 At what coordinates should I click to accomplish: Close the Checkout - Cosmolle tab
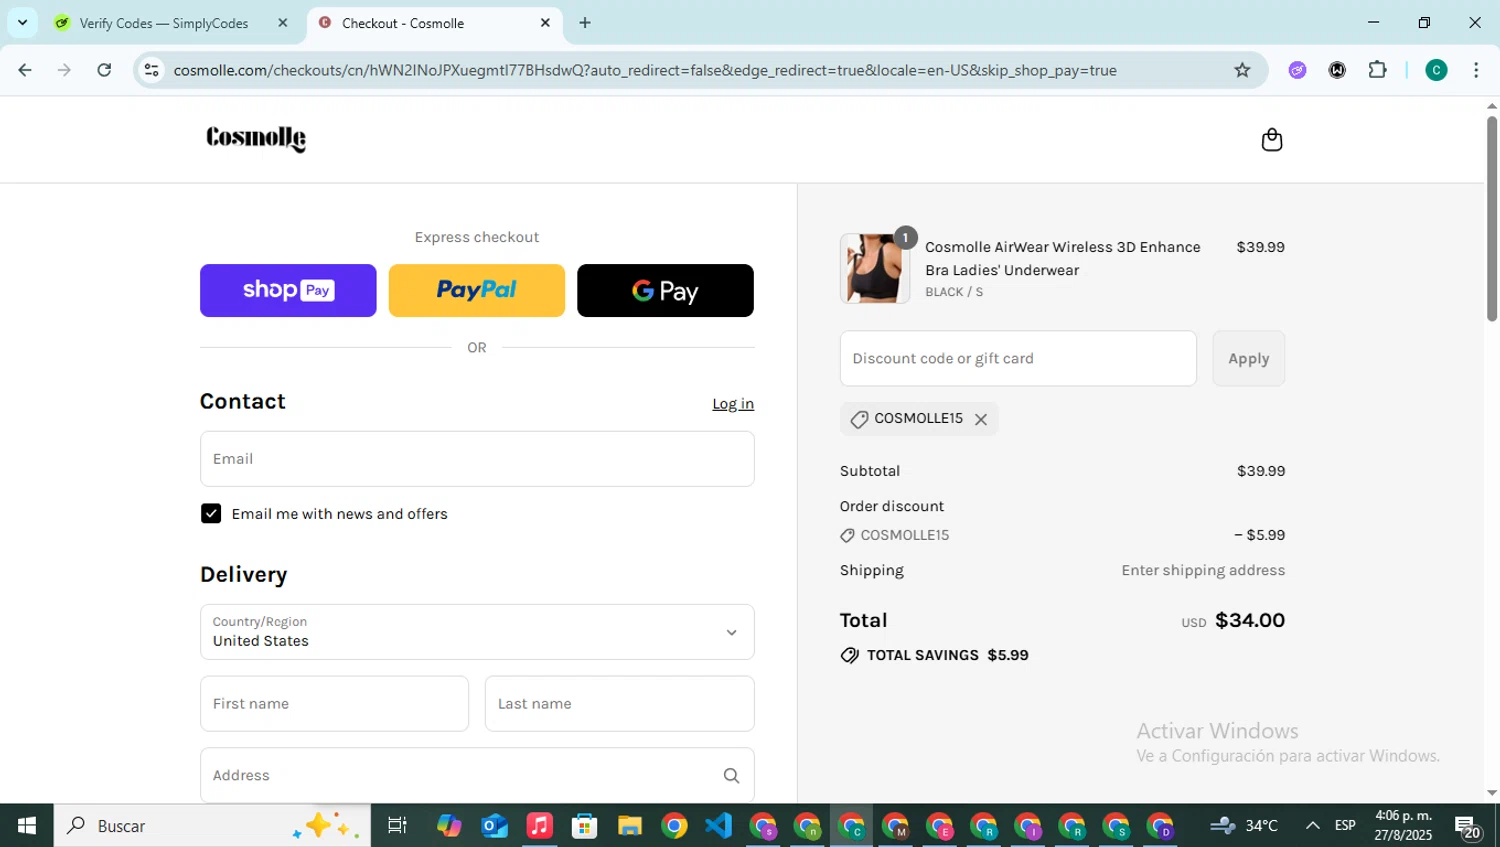[545, 23]
